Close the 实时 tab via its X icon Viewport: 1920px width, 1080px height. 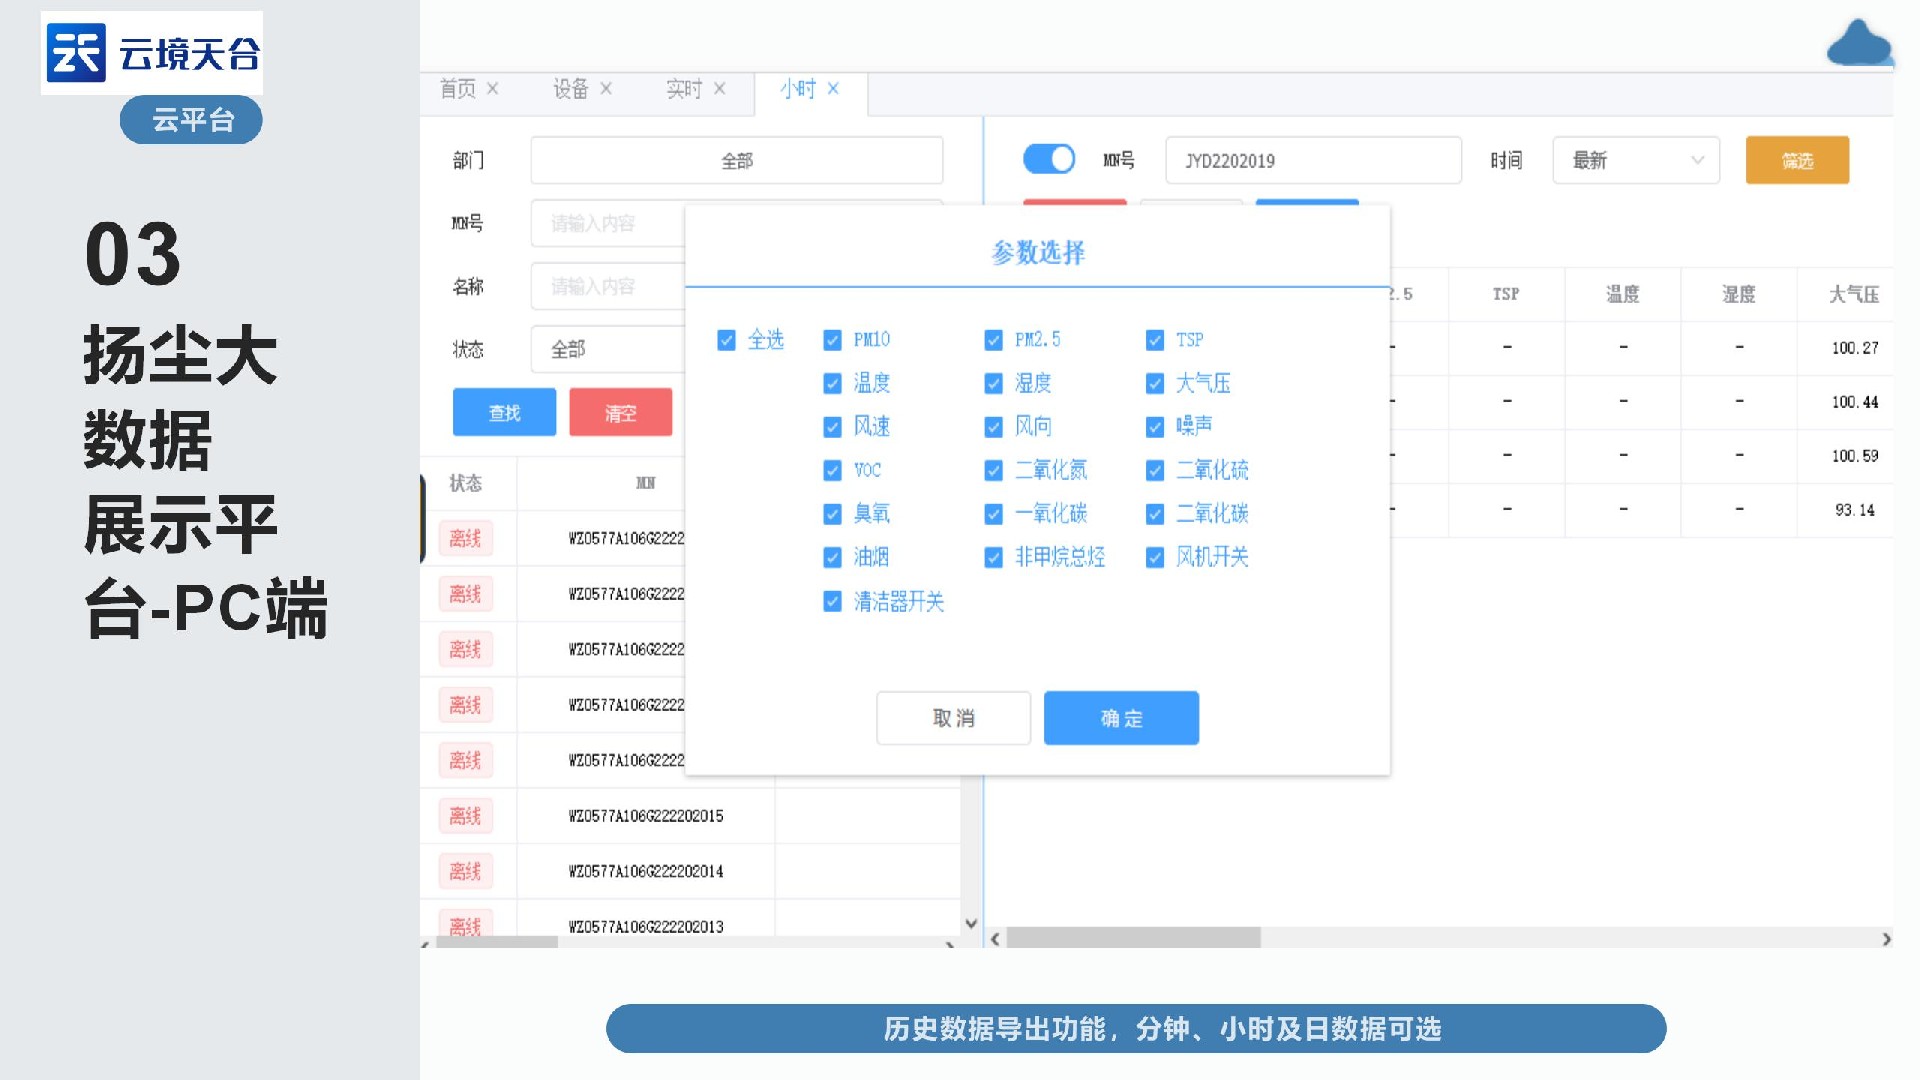pos(719,88)
